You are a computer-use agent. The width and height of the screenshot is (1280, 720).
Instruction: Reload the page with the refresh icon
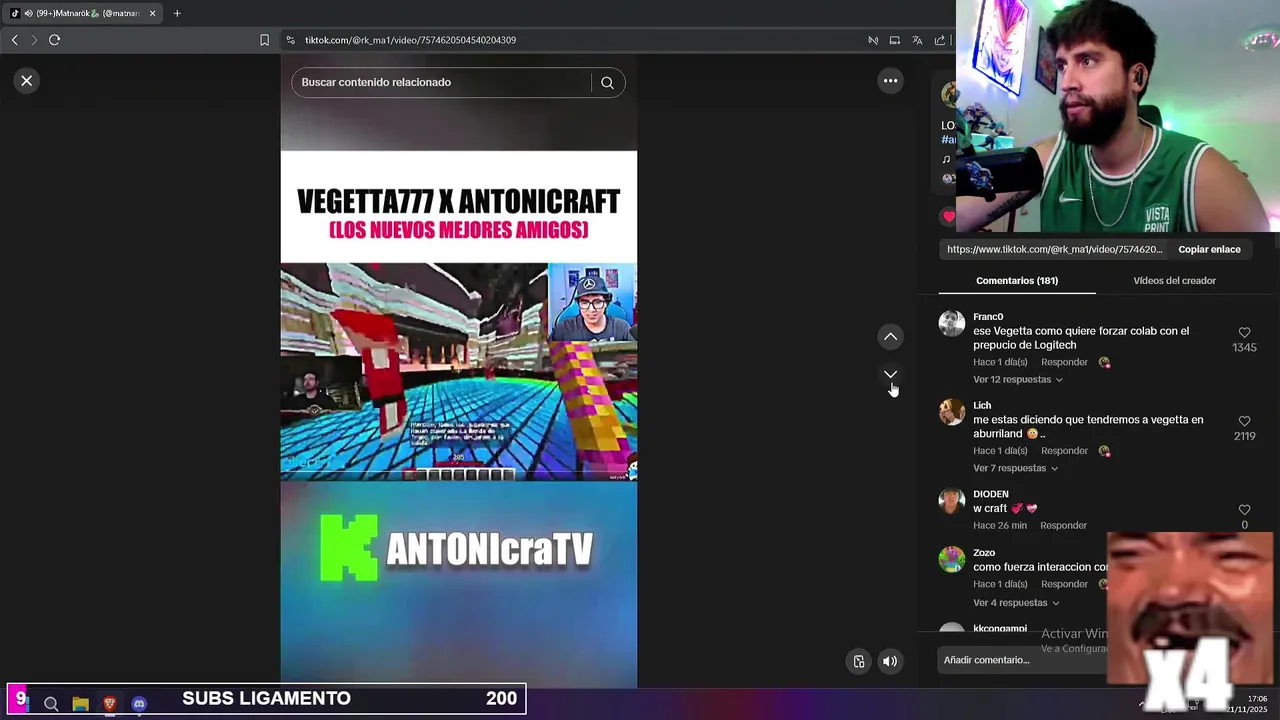pos(54,40)
